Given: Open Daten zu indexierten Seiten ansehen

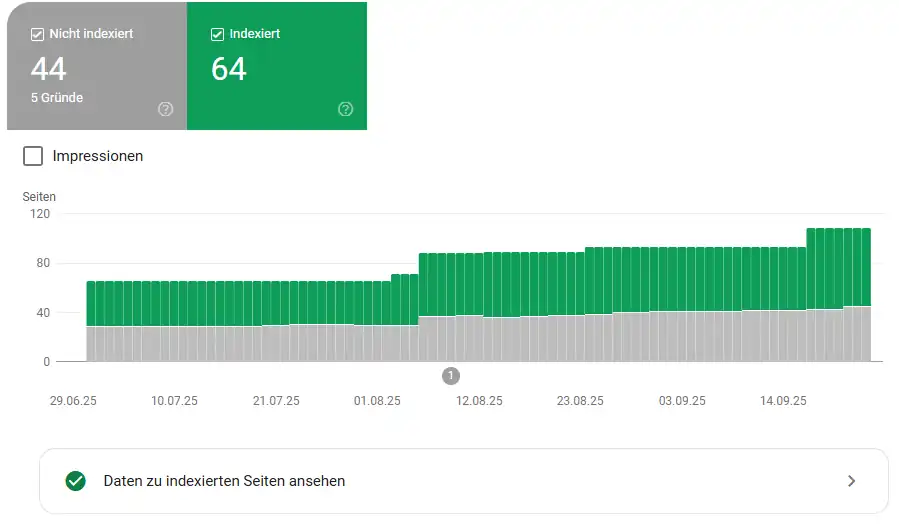Looking at the screenshot, I should (x=224, y=481).
